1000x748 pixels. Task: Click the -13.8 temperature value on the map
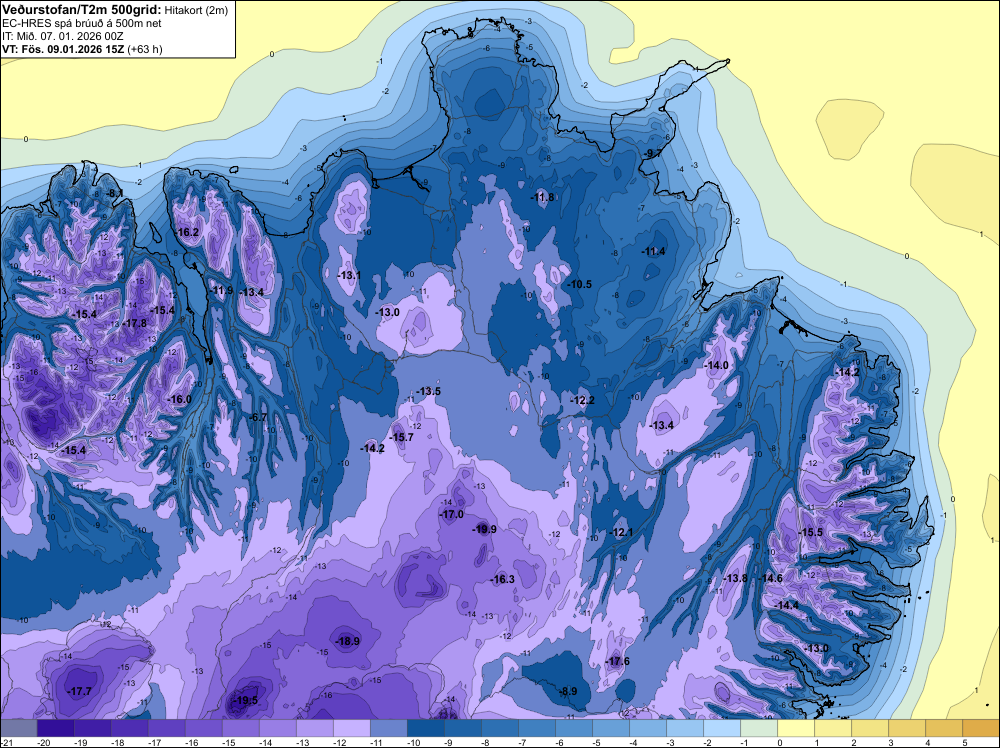click(735, 578)
